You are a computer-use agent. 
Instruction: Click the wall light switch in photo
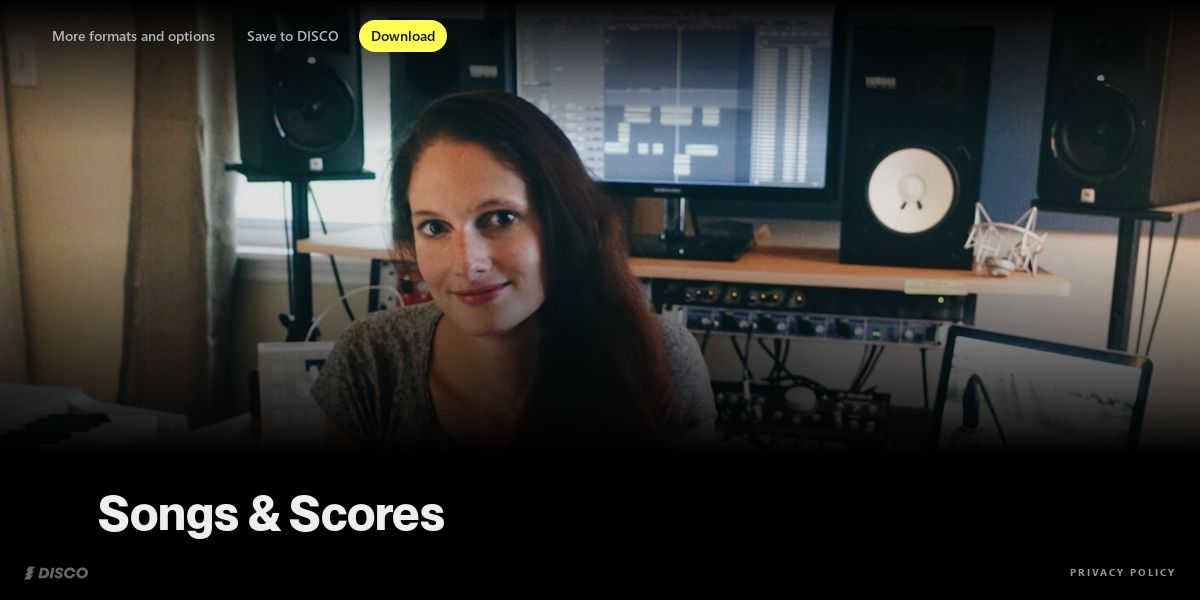[20, 58]
